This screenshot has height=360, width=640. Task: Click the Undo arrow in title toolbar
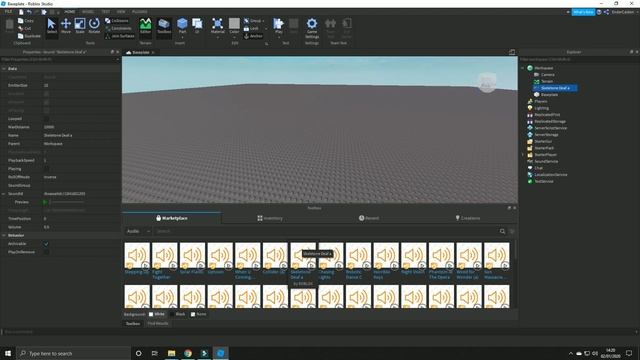29,12
